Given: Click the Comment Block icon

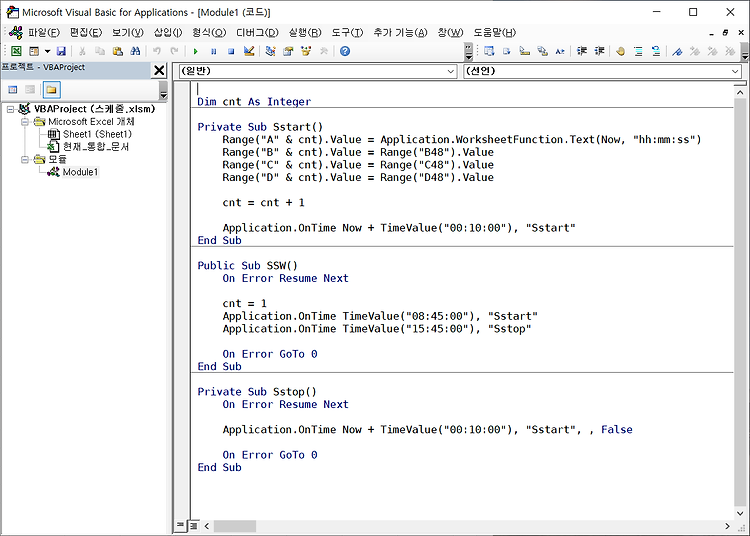Looking at the screenshot, I should coord(638,51).
